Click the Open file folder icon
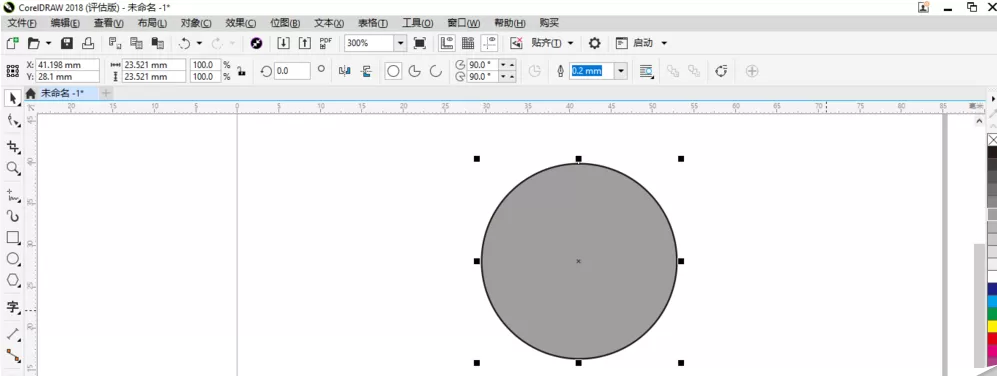The image size is (997, 376). (x=33, y=43)
